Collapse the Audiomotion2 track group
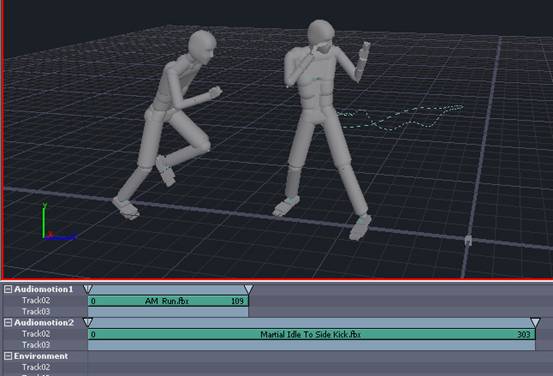This screenshot has width=553, height=376. point(8,323)
